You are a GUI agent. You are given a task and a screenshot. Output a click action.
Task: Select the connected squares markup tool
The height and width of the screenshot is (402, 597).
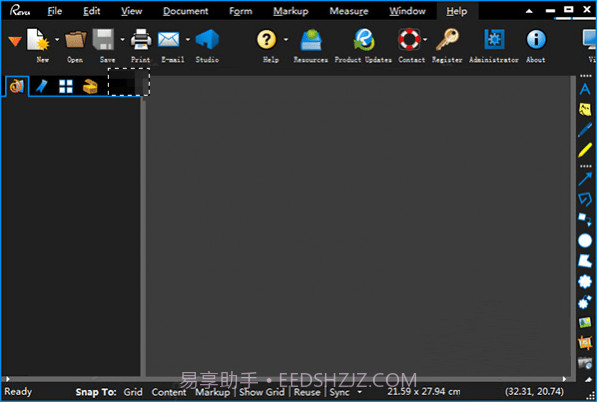[585, 220]
